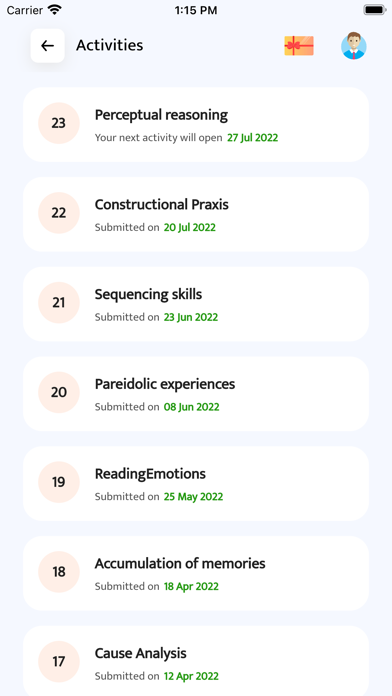The height and width of the screenshot is (696, 392).
Task: Select the Sequencing skills activity
Action: point(196,304)
